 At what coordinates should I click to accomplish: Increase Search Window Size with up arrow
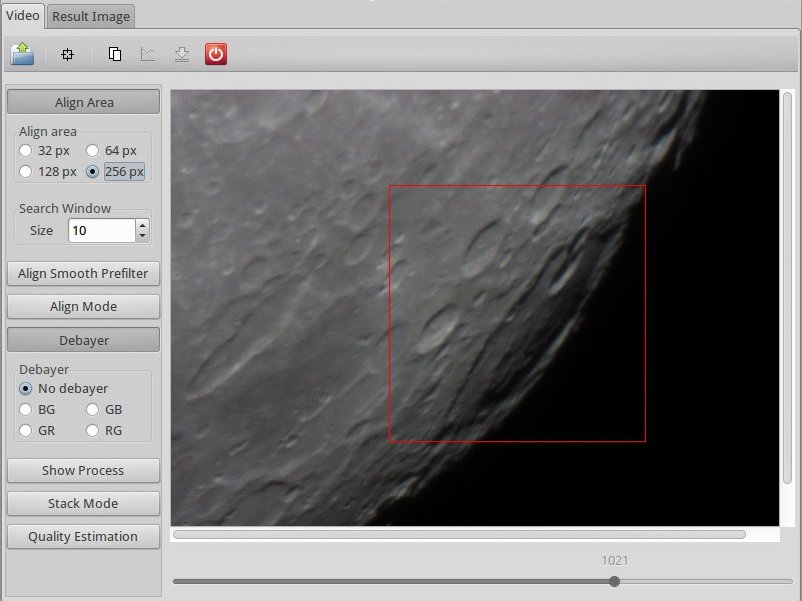click(143, 225)
